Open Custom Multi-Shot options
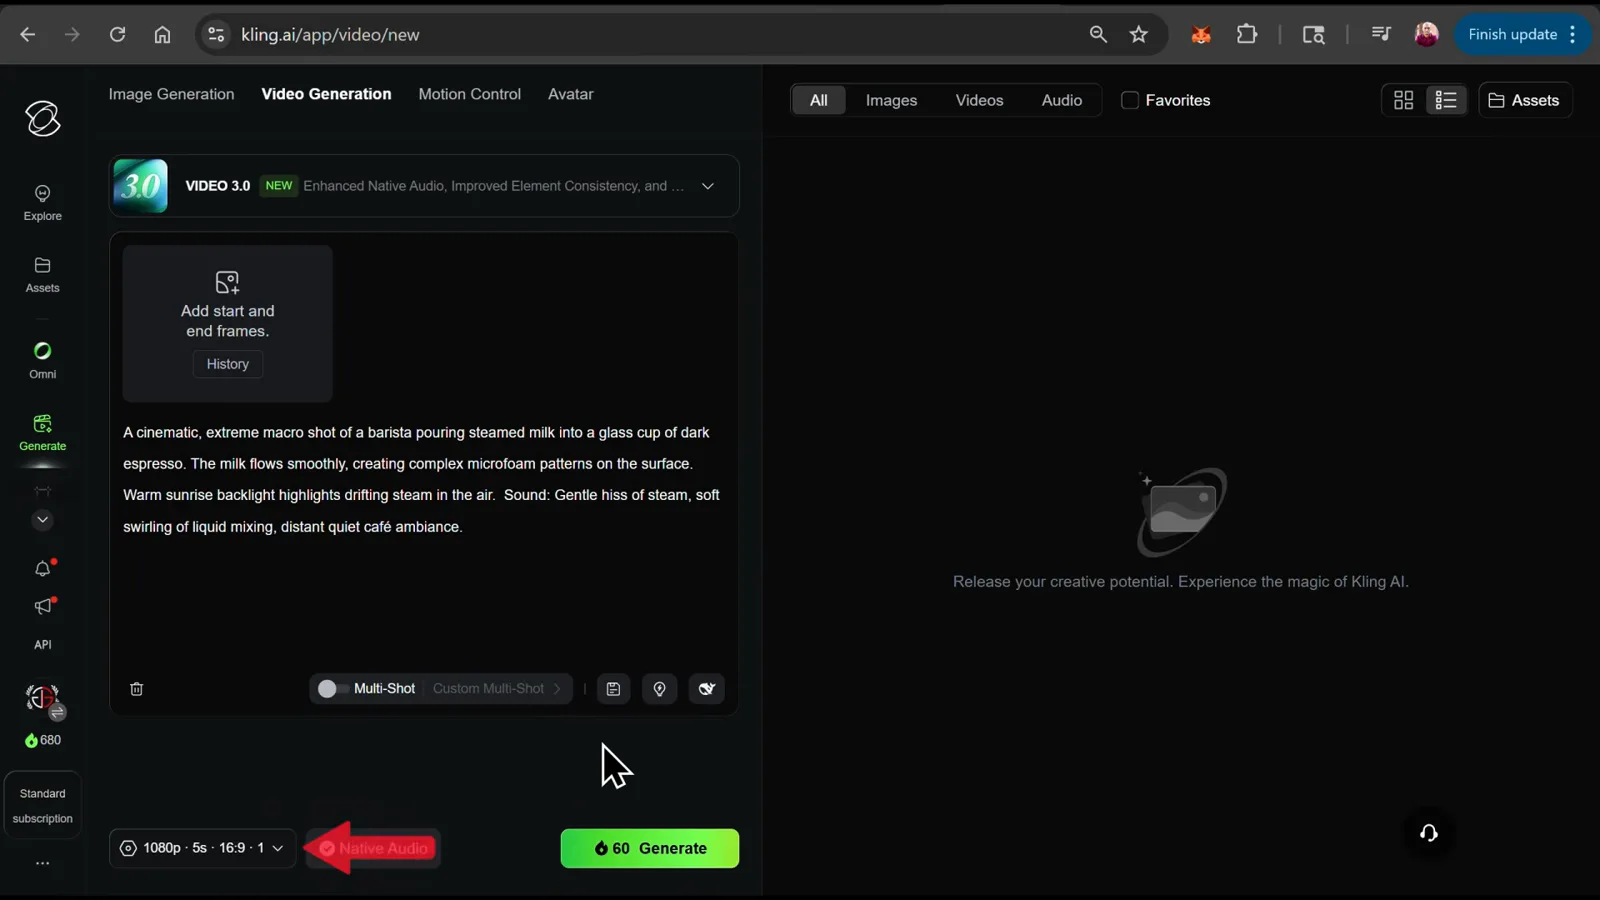 [x=497, y=689]
